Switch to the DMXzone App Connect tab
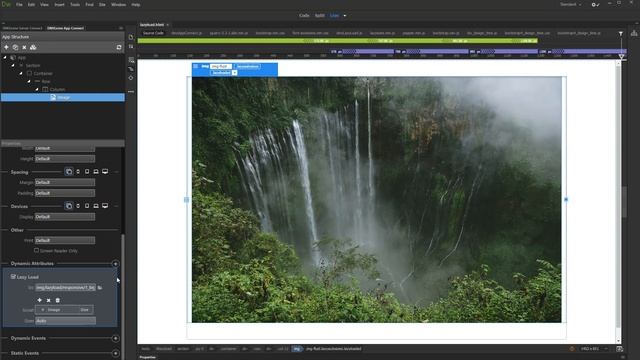 point(65,28)
